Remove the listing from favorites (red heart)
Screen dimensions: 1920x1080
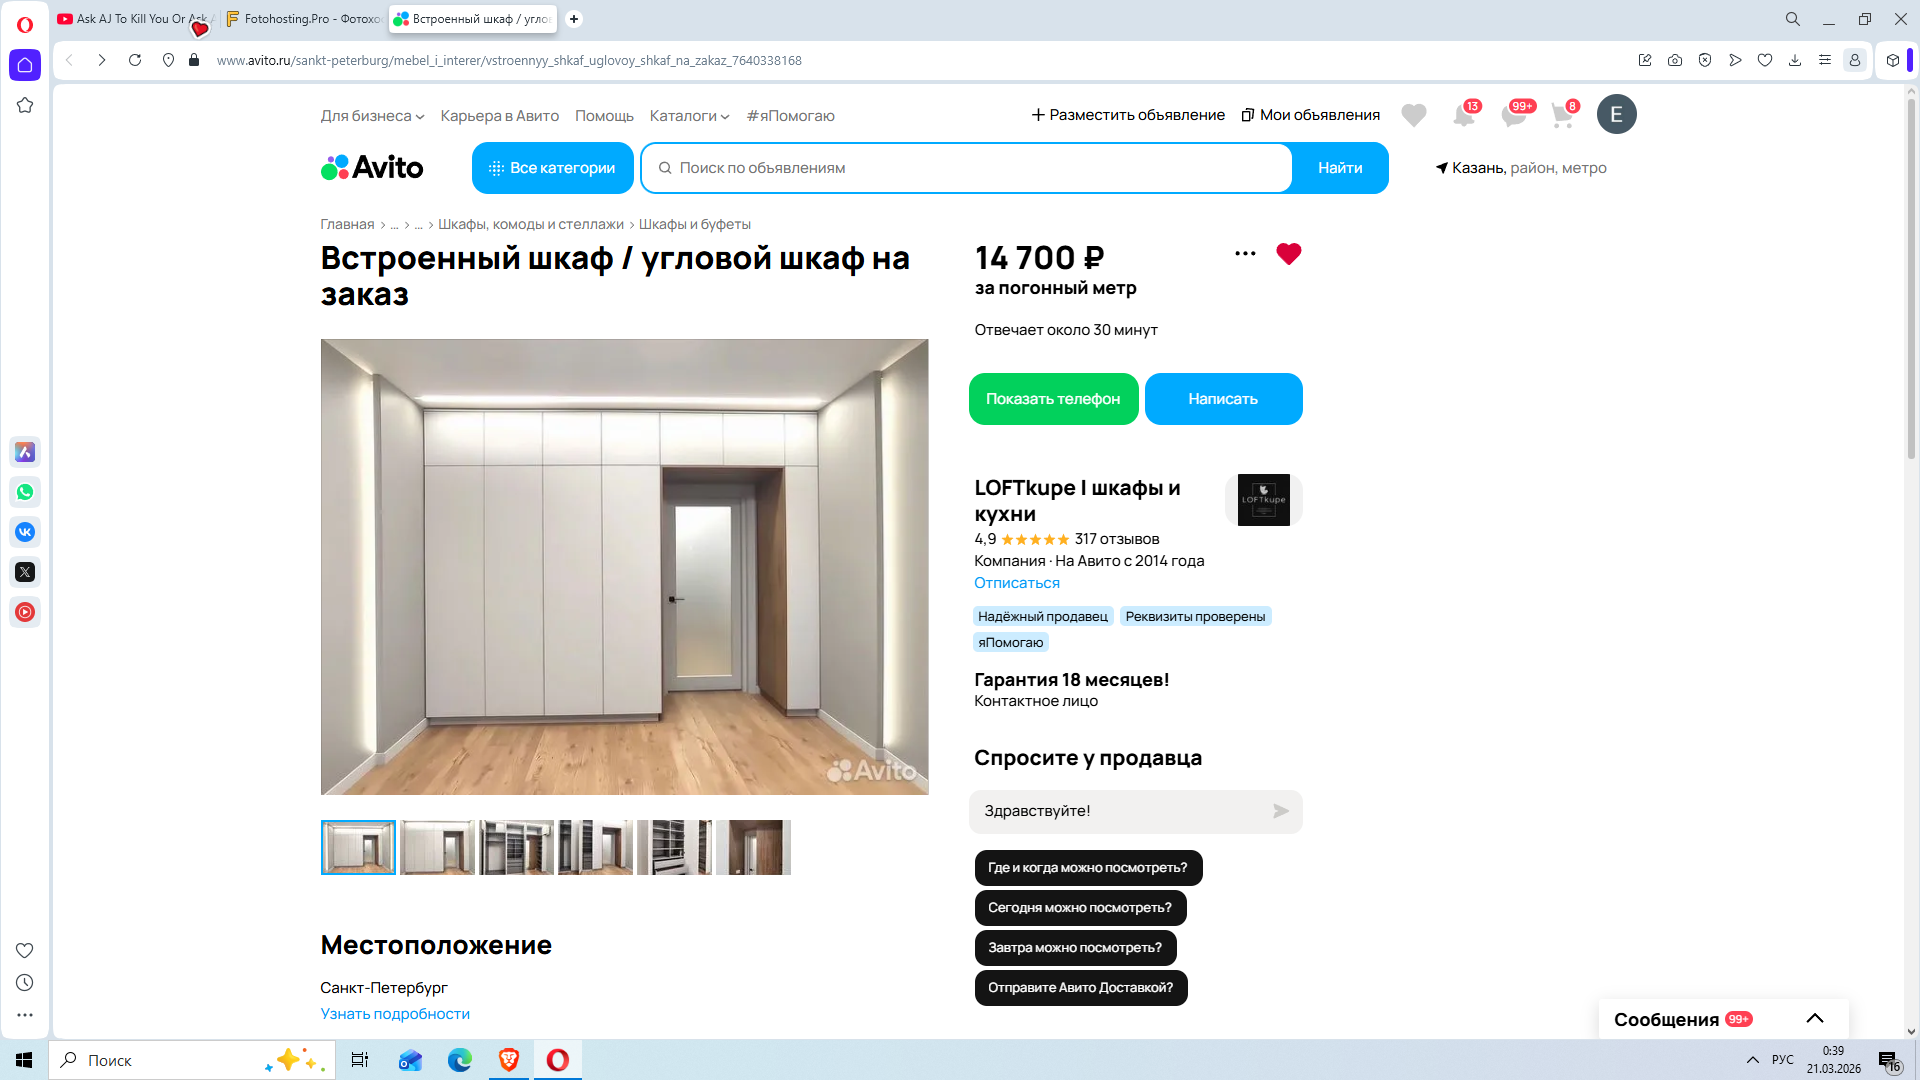1288,254
